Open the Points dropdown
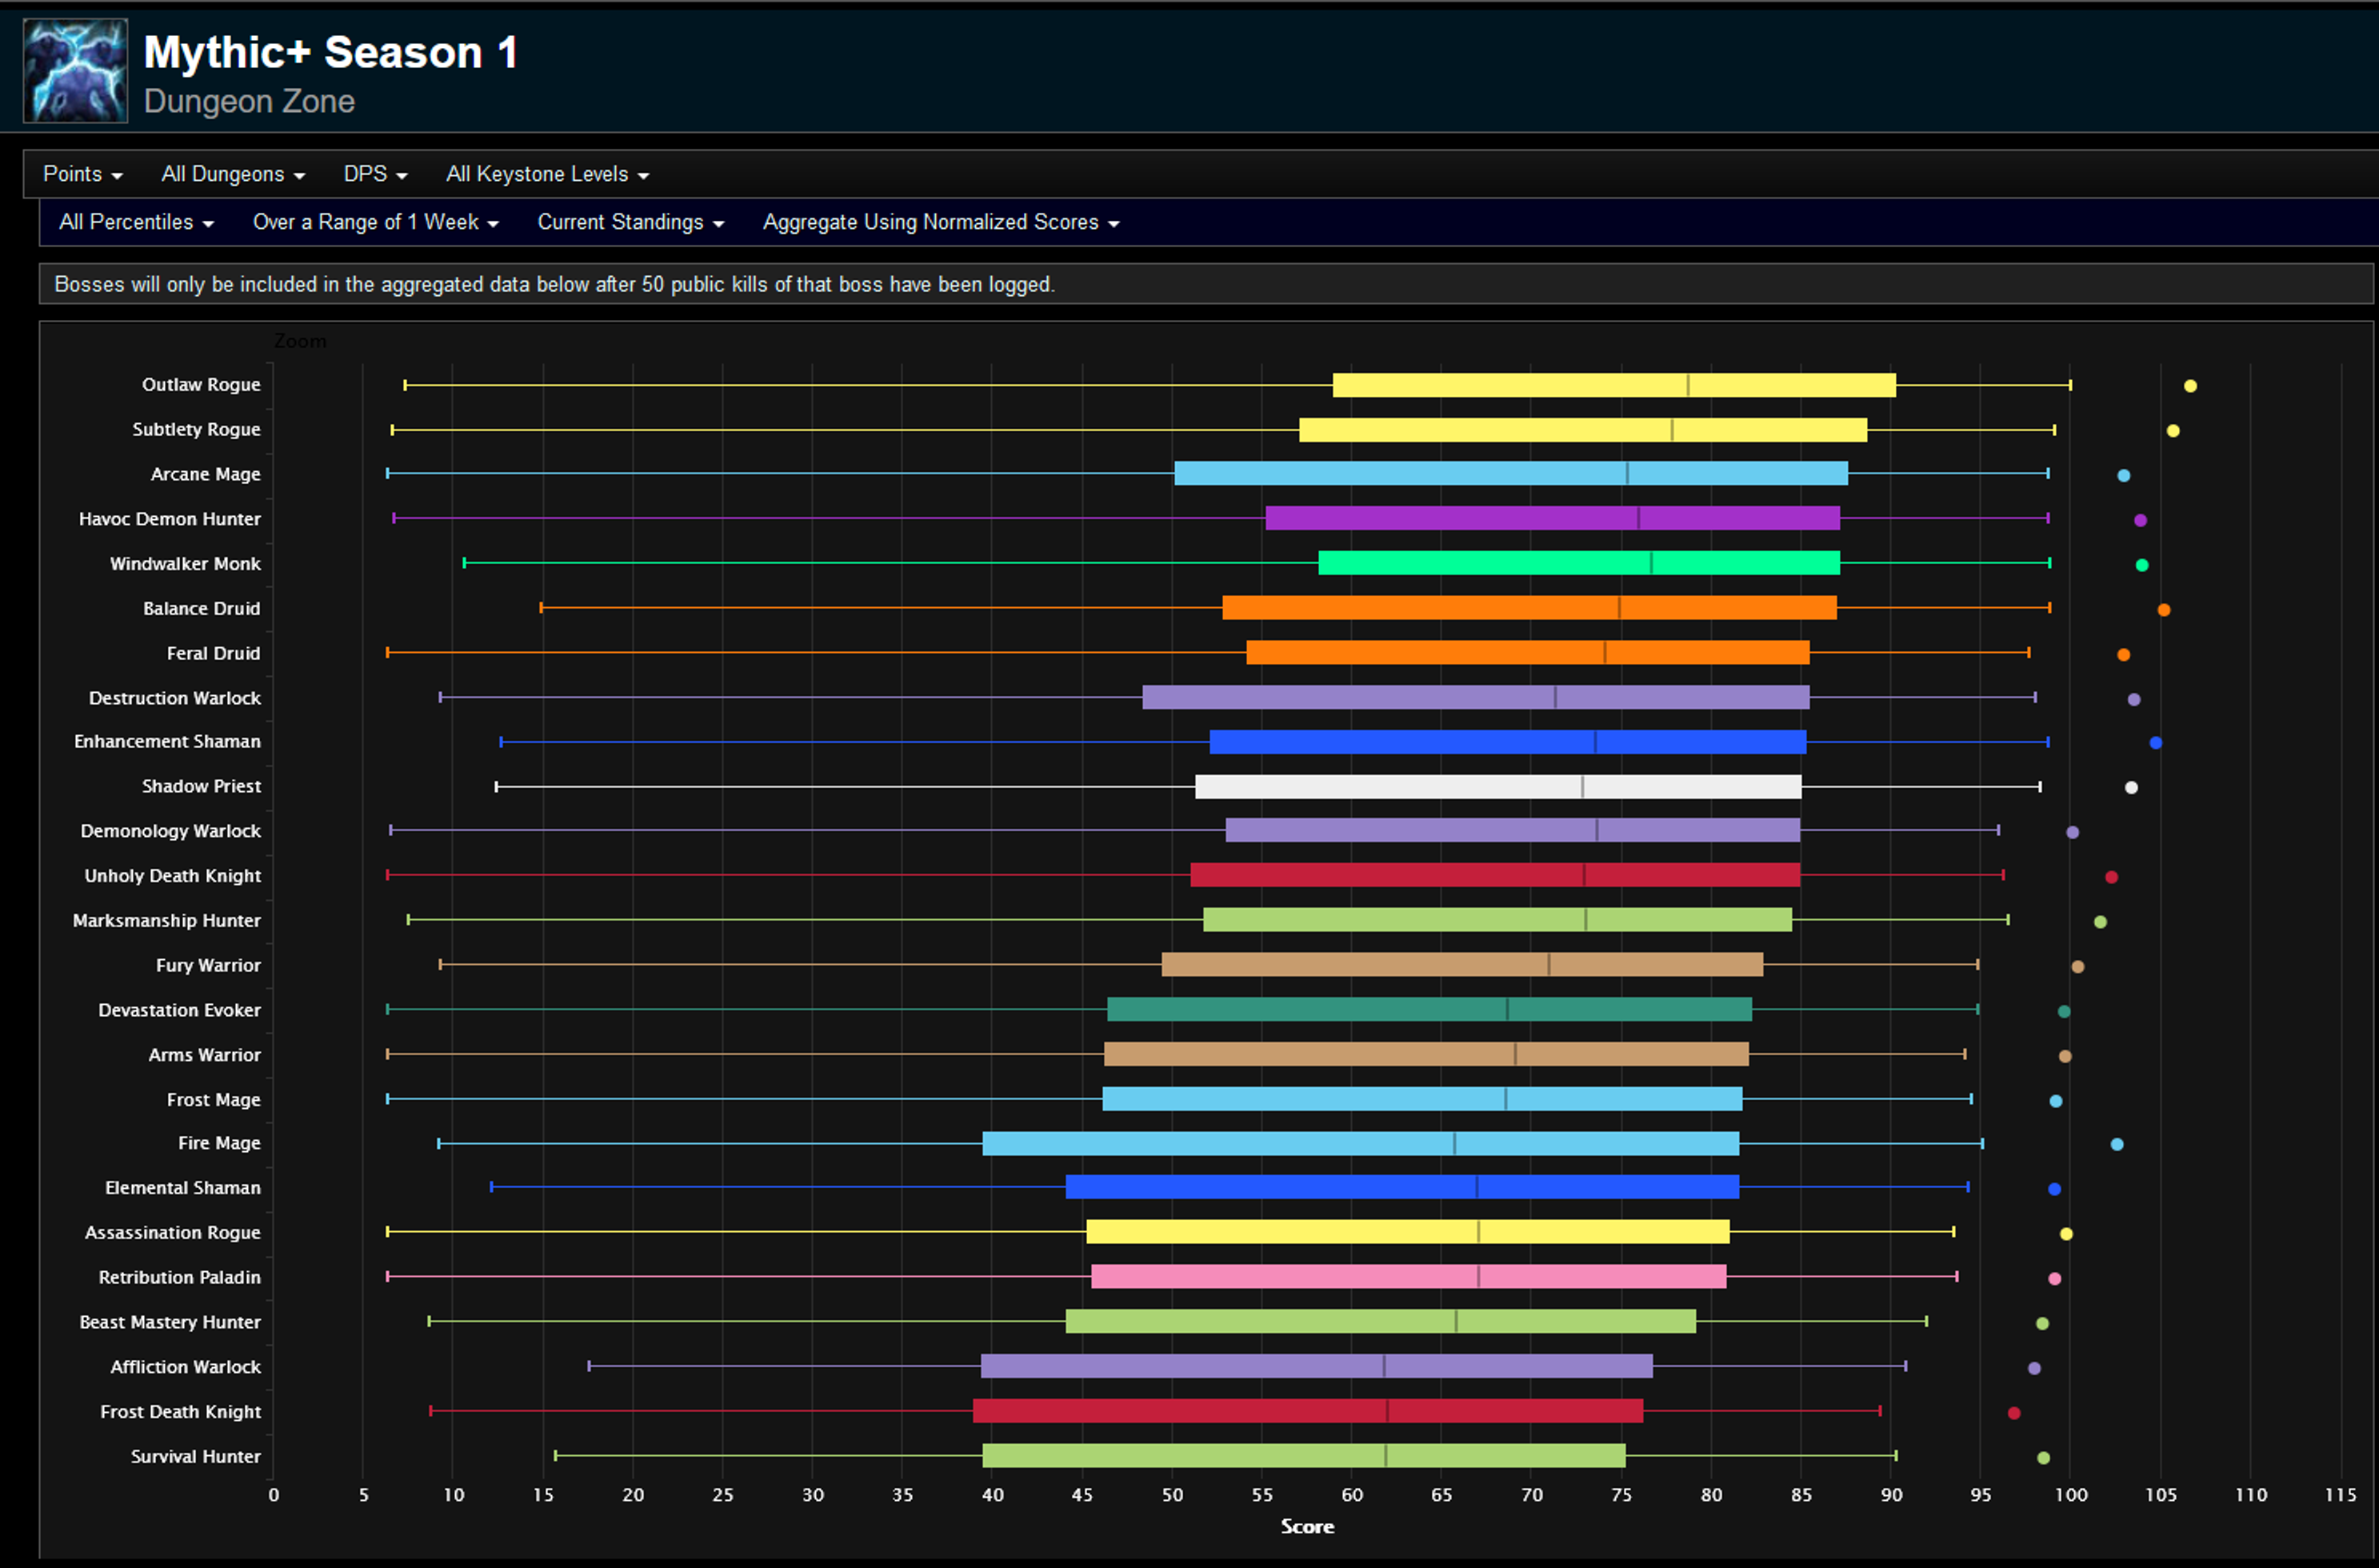The image size is (2379, 1568). [83, 174]
